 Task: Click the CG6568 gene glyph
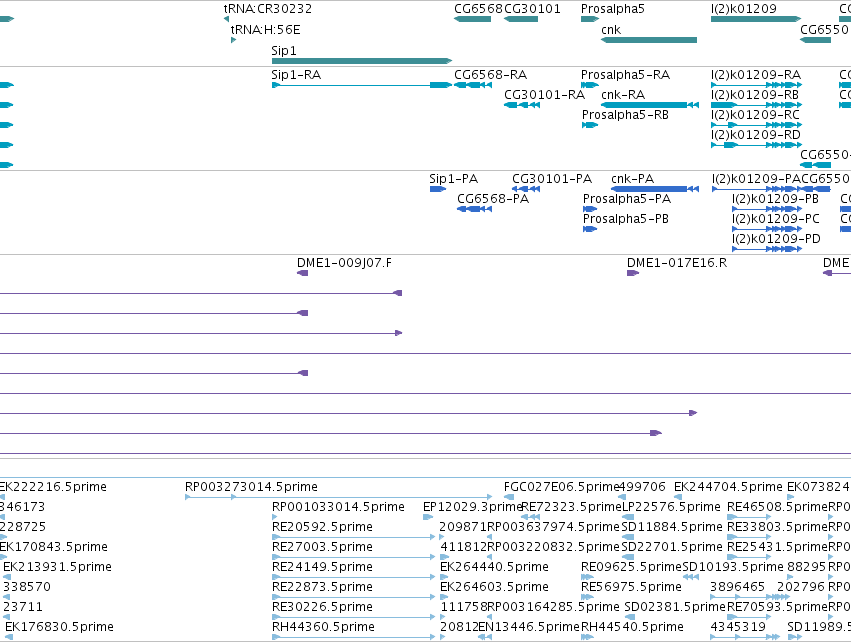tap(472, 19)
